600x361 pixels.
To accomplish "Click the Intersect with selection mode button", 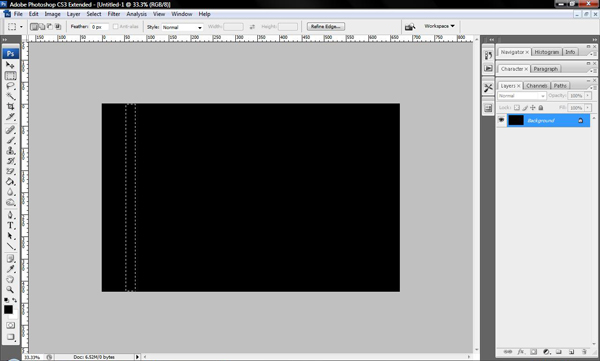I will [58, 27].
